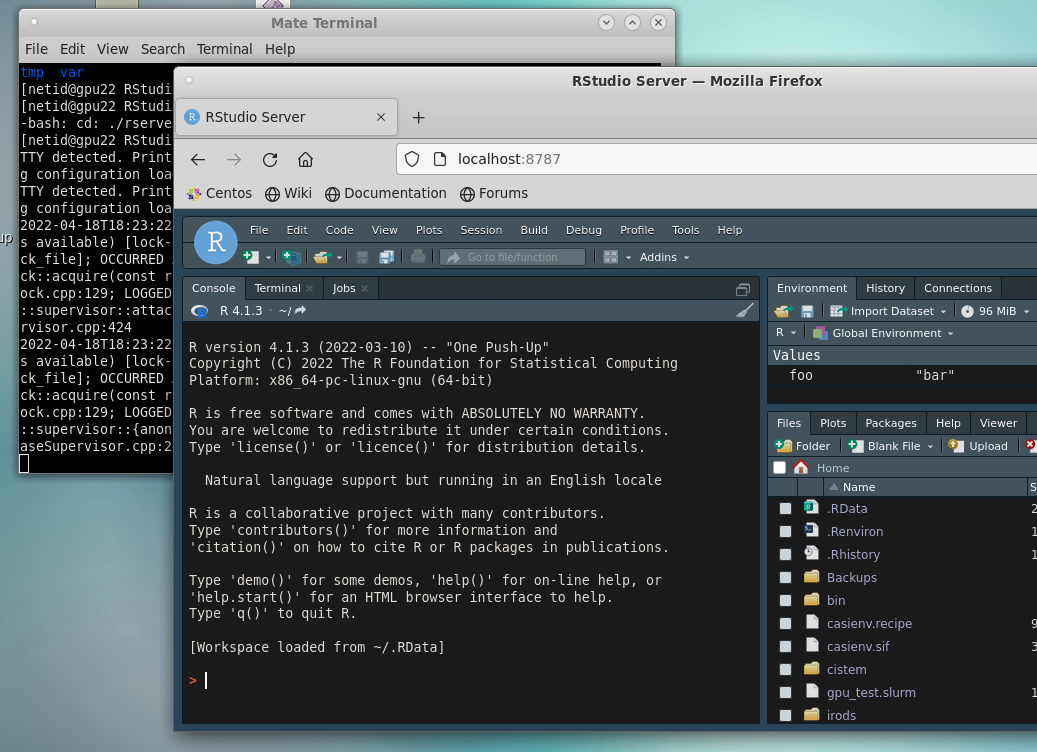Open the Centos bookmark
Image resolution: width=1037 pixels, height=752 pixels.
click(220, 193)
